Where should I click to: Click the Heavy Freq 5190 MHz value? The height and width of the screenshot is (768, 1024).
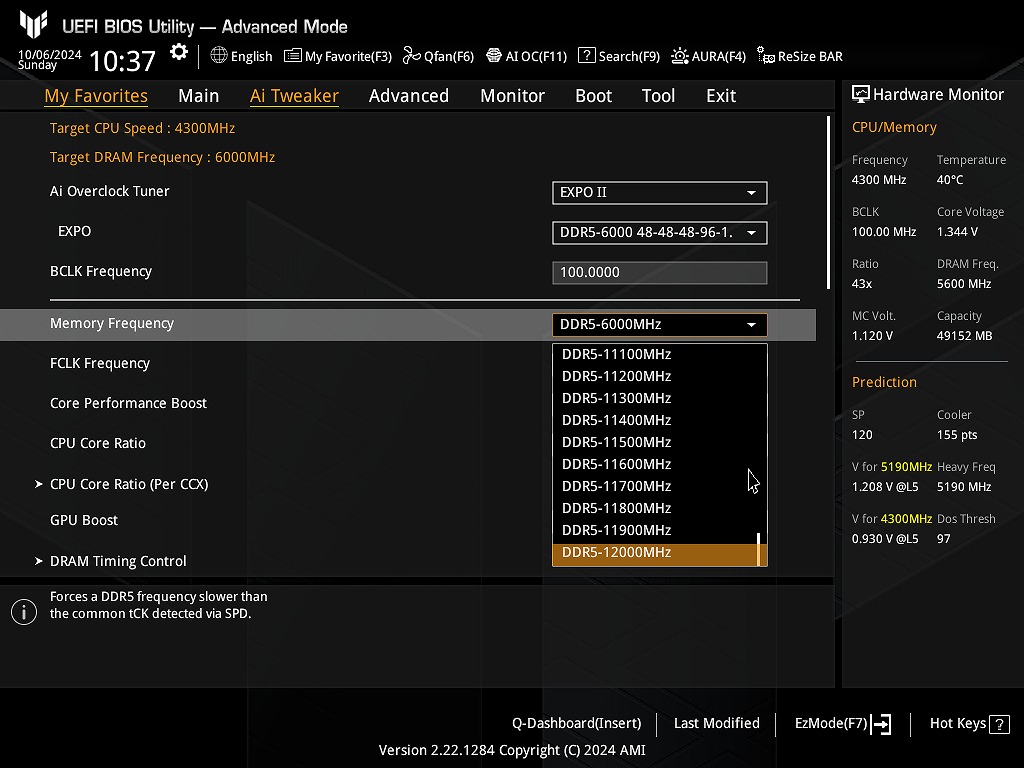(x=964, y=487)
